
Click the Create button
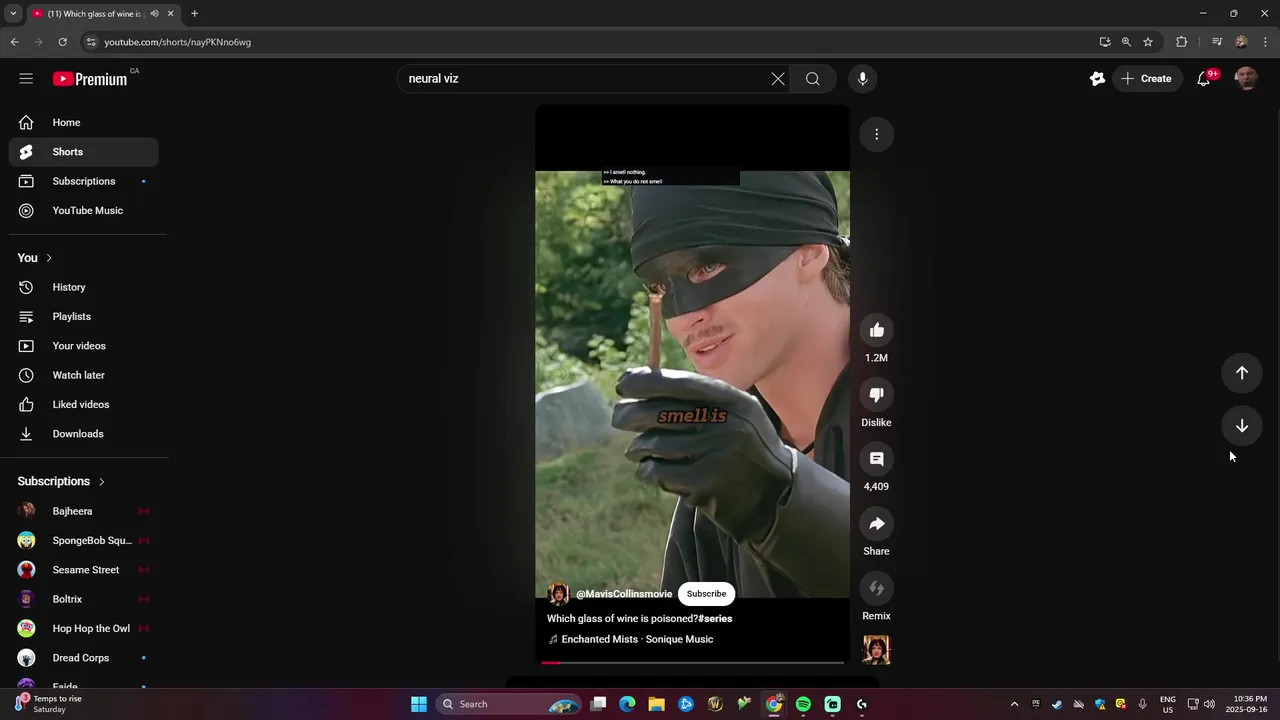tap(1146, 79)
